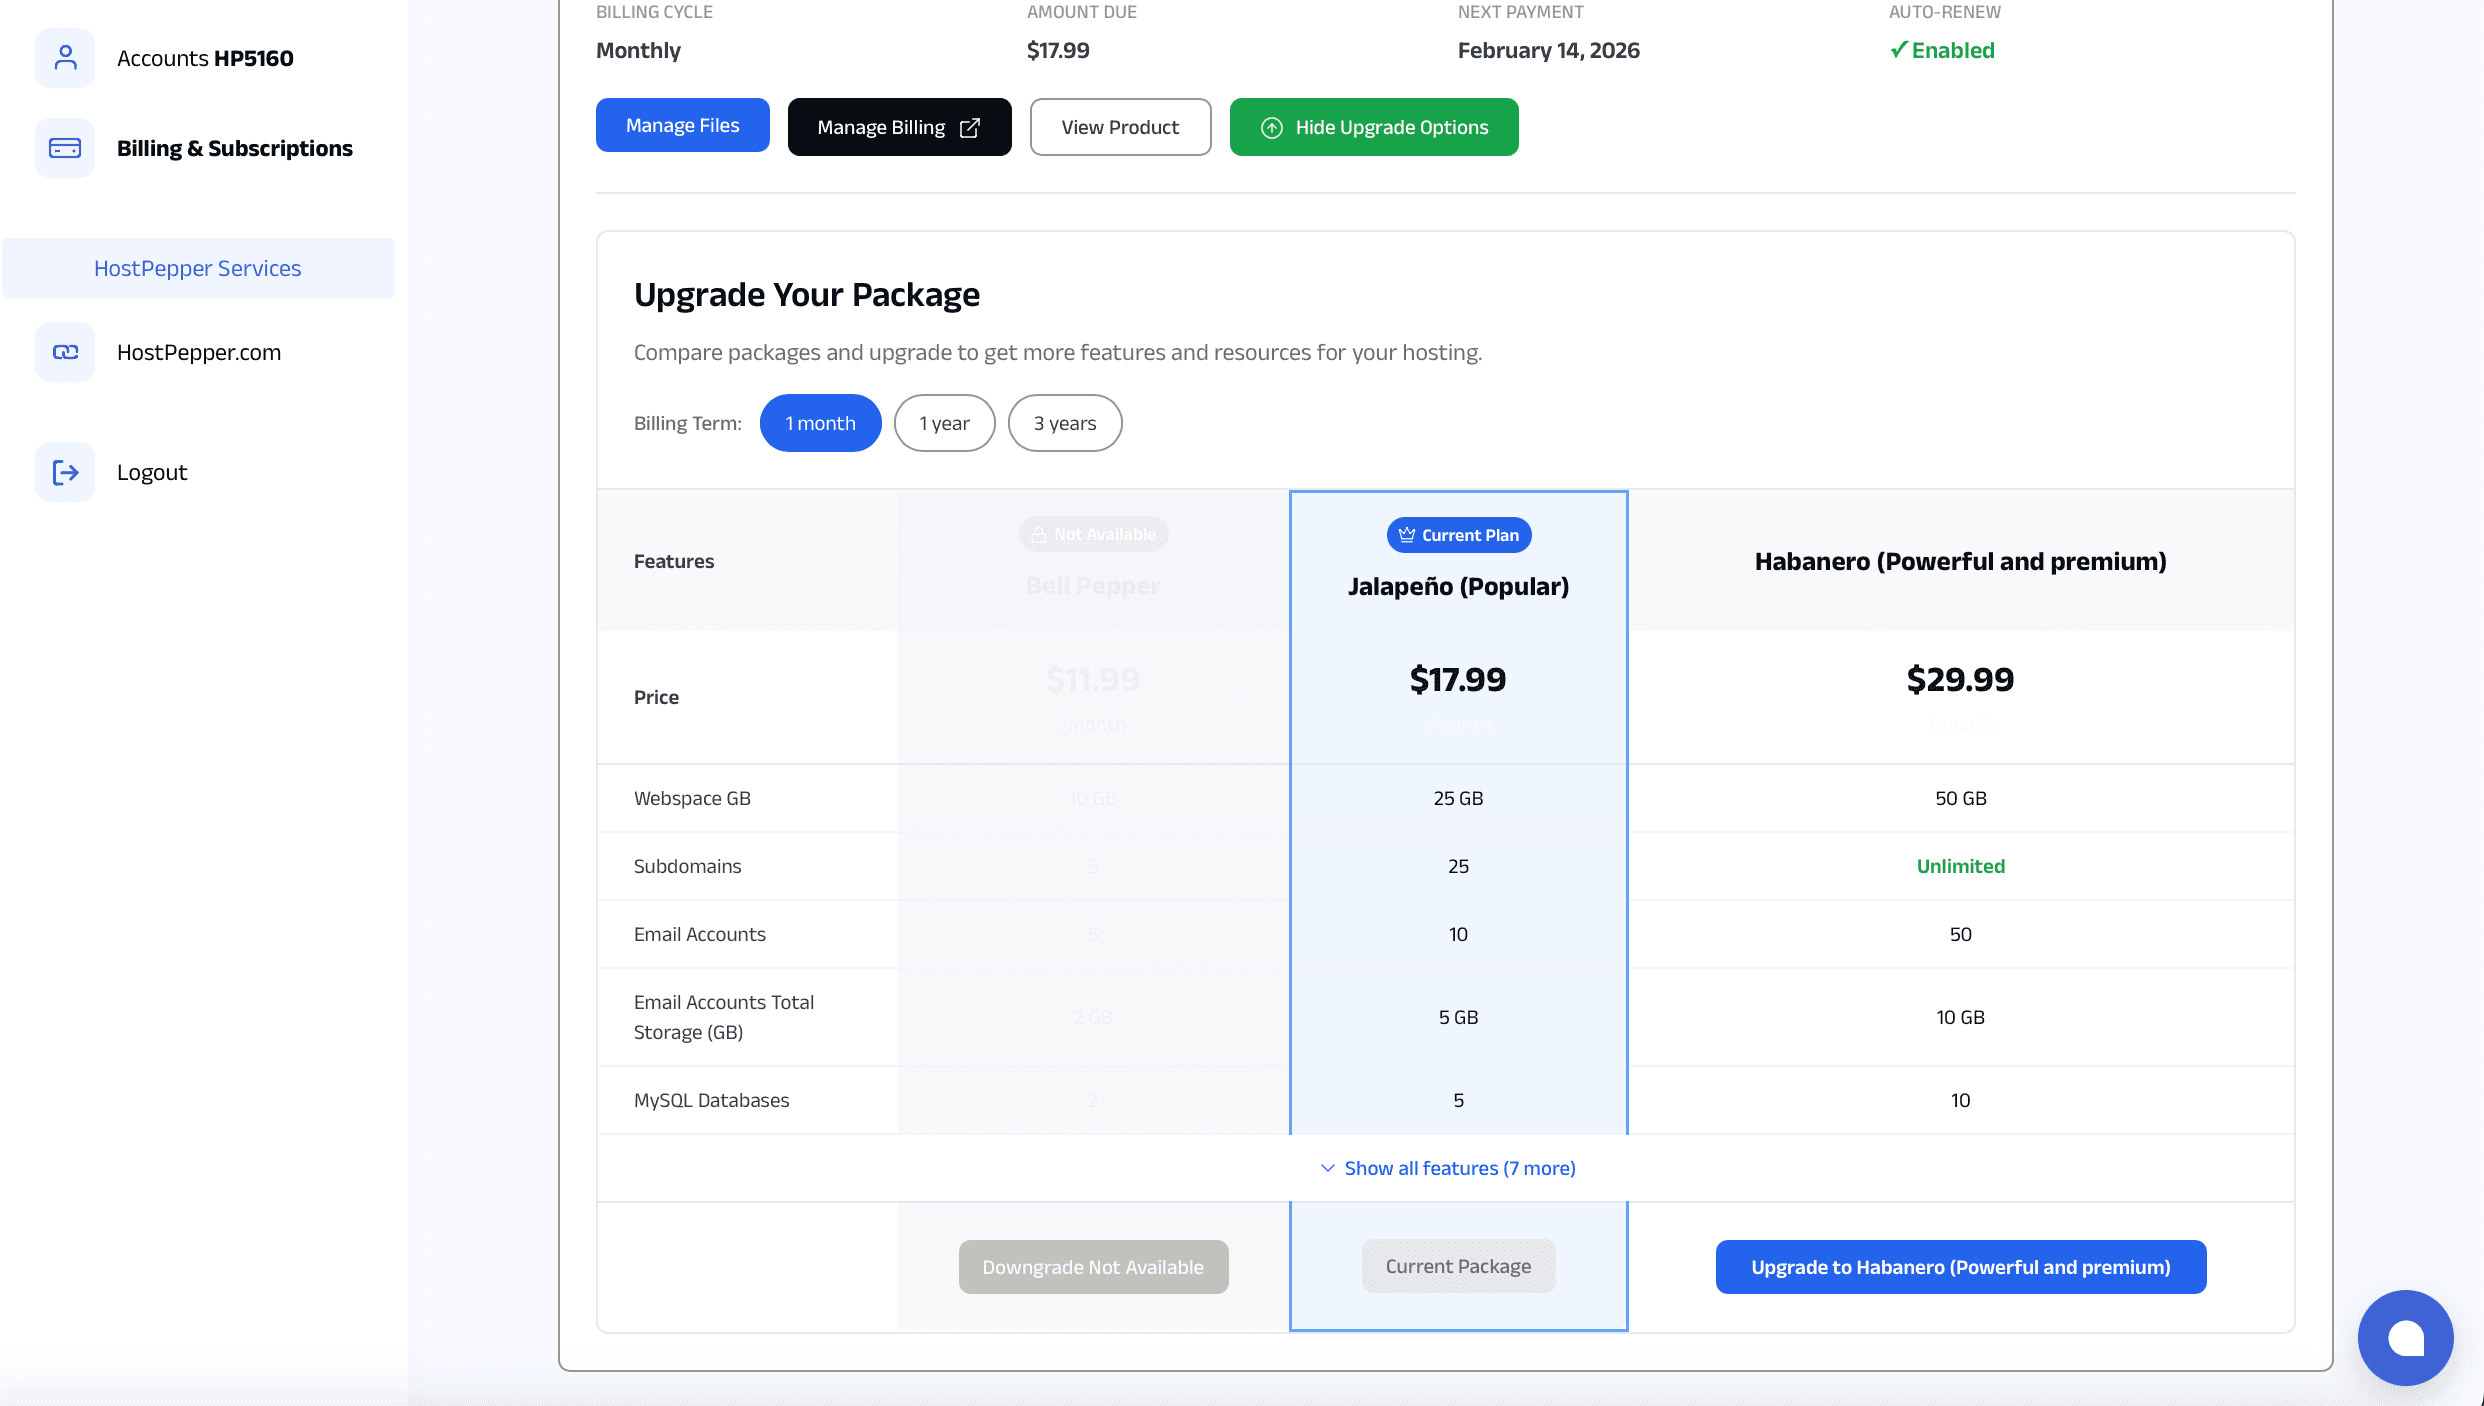The width and height of the screenshot is (2484, 1406).
Task: Click the Manage Files button
Action: click(x=682, y=125)
